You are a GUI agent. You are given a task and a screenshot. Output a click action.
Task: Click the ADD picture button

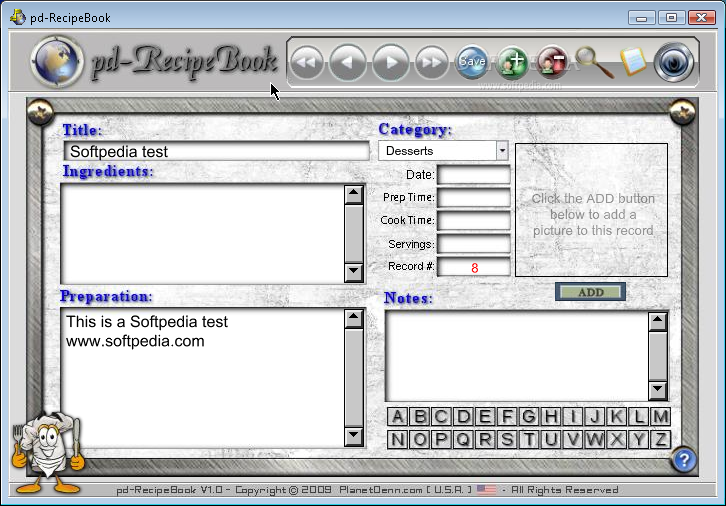590,292
